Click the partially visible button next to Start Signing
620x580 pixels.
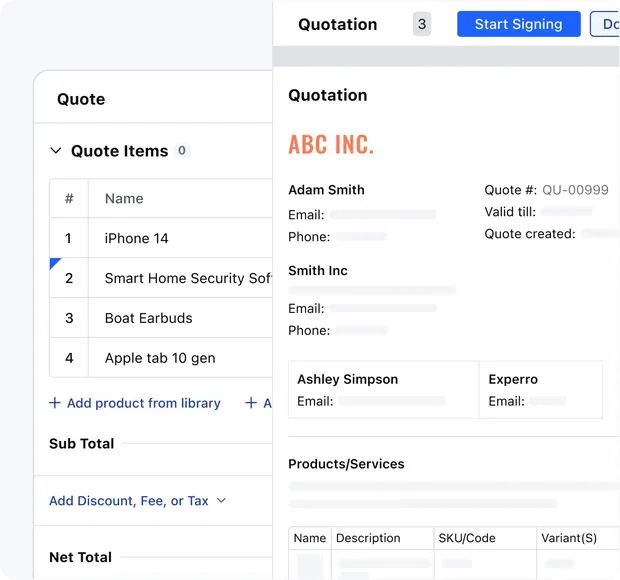[606, 24]
